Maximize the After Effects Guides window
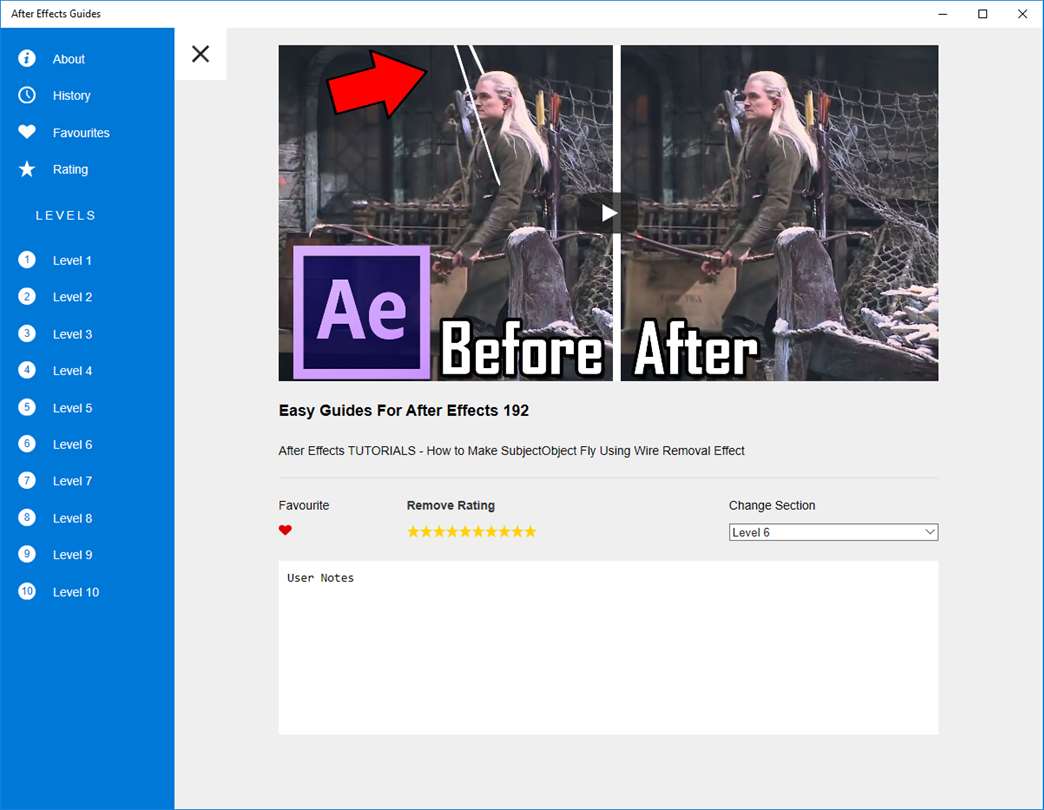 point(983,13)
